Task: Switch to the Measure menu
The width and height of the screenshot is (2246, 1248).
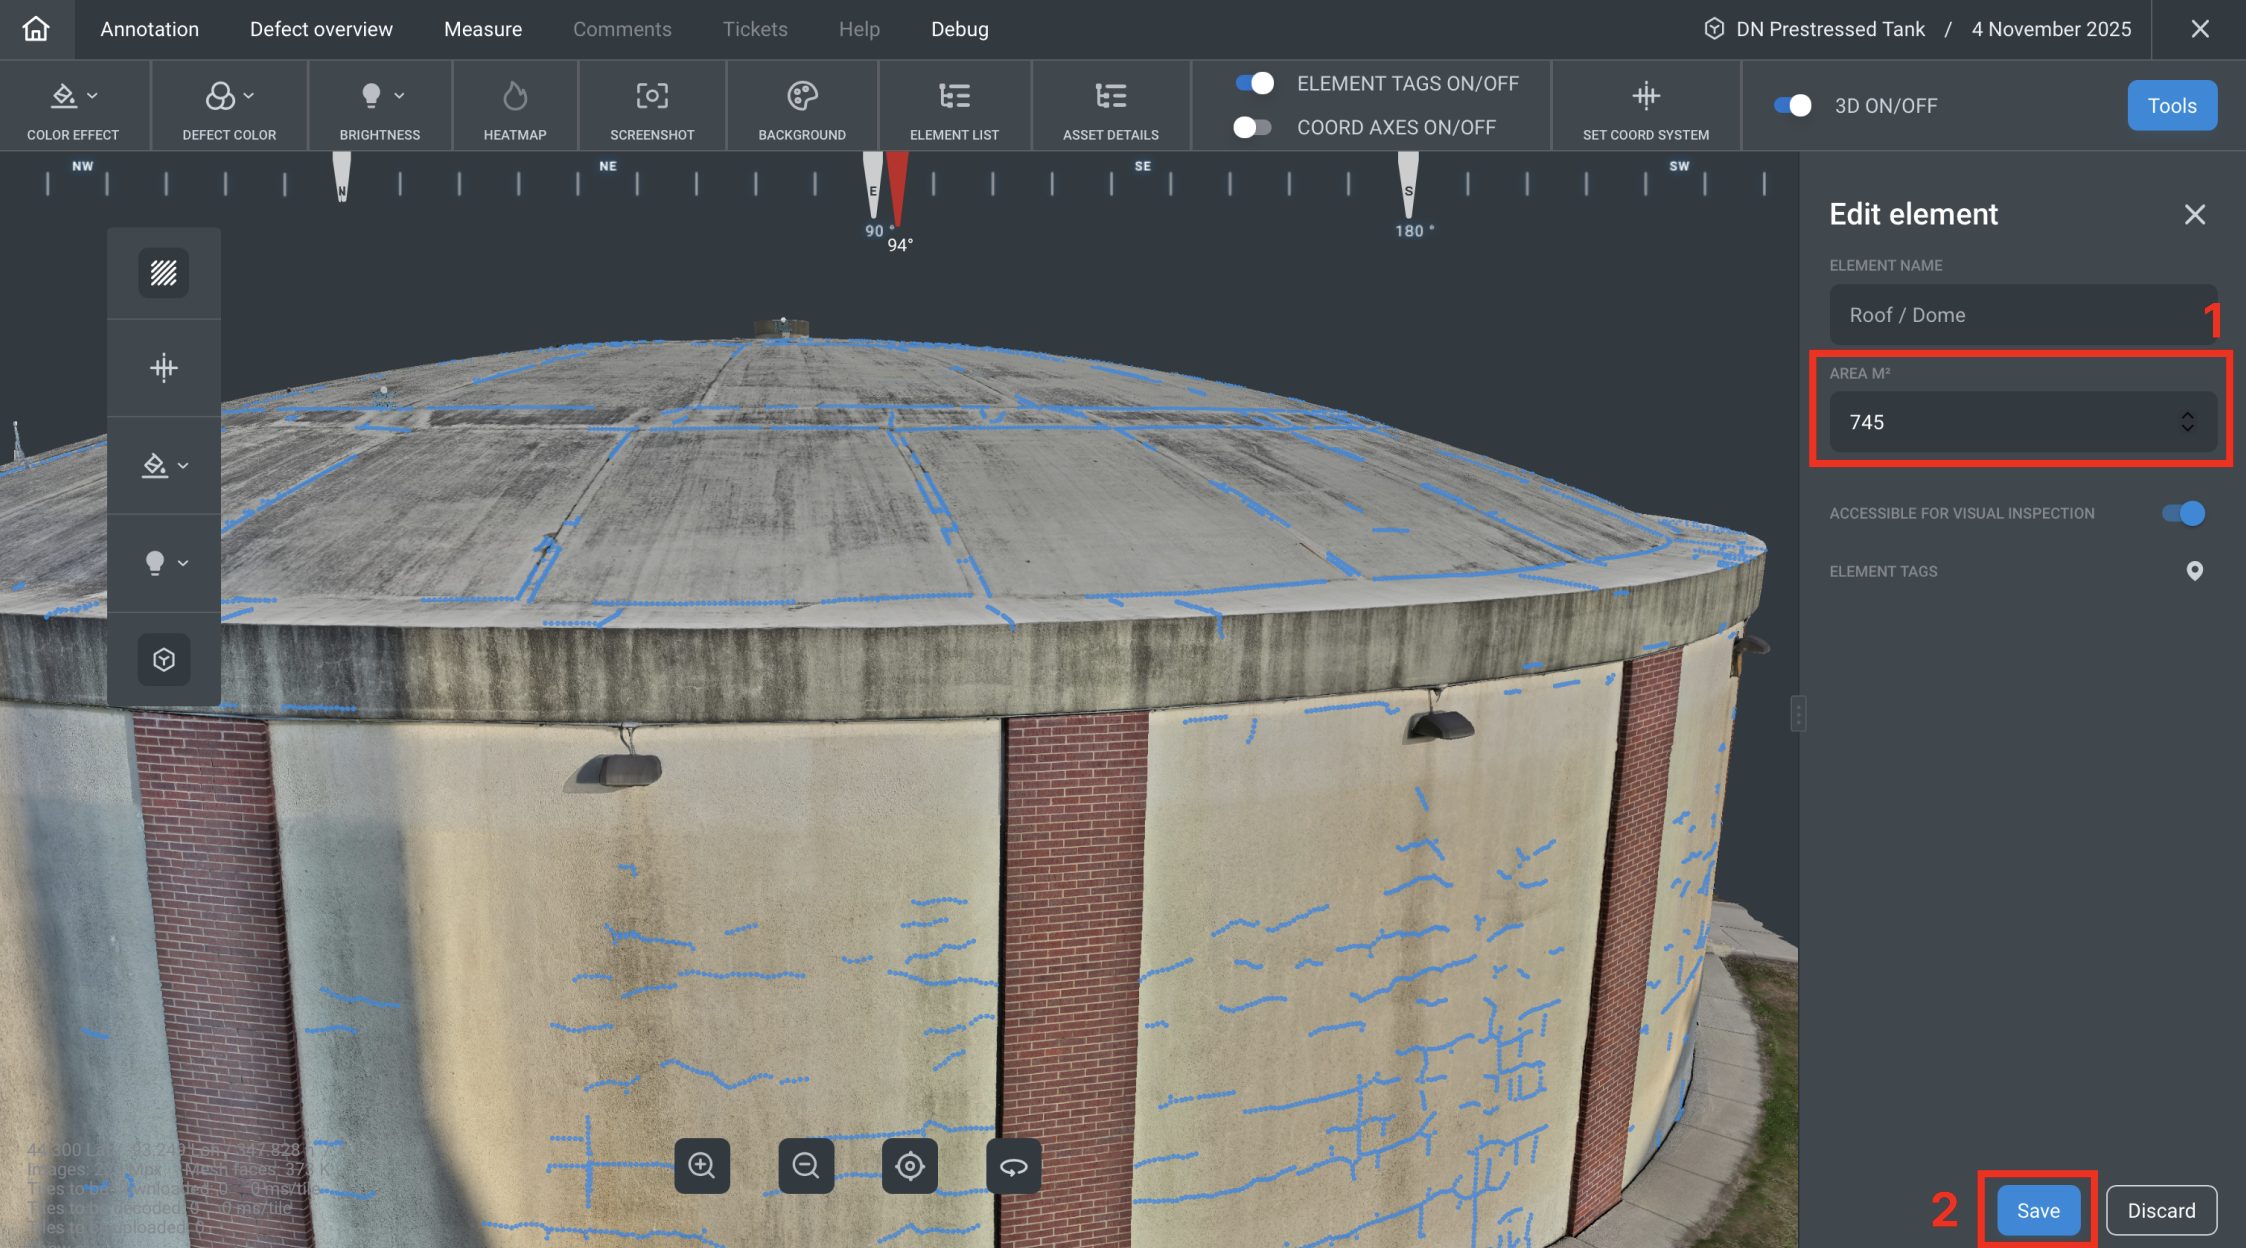Action: tap(483, 29)
